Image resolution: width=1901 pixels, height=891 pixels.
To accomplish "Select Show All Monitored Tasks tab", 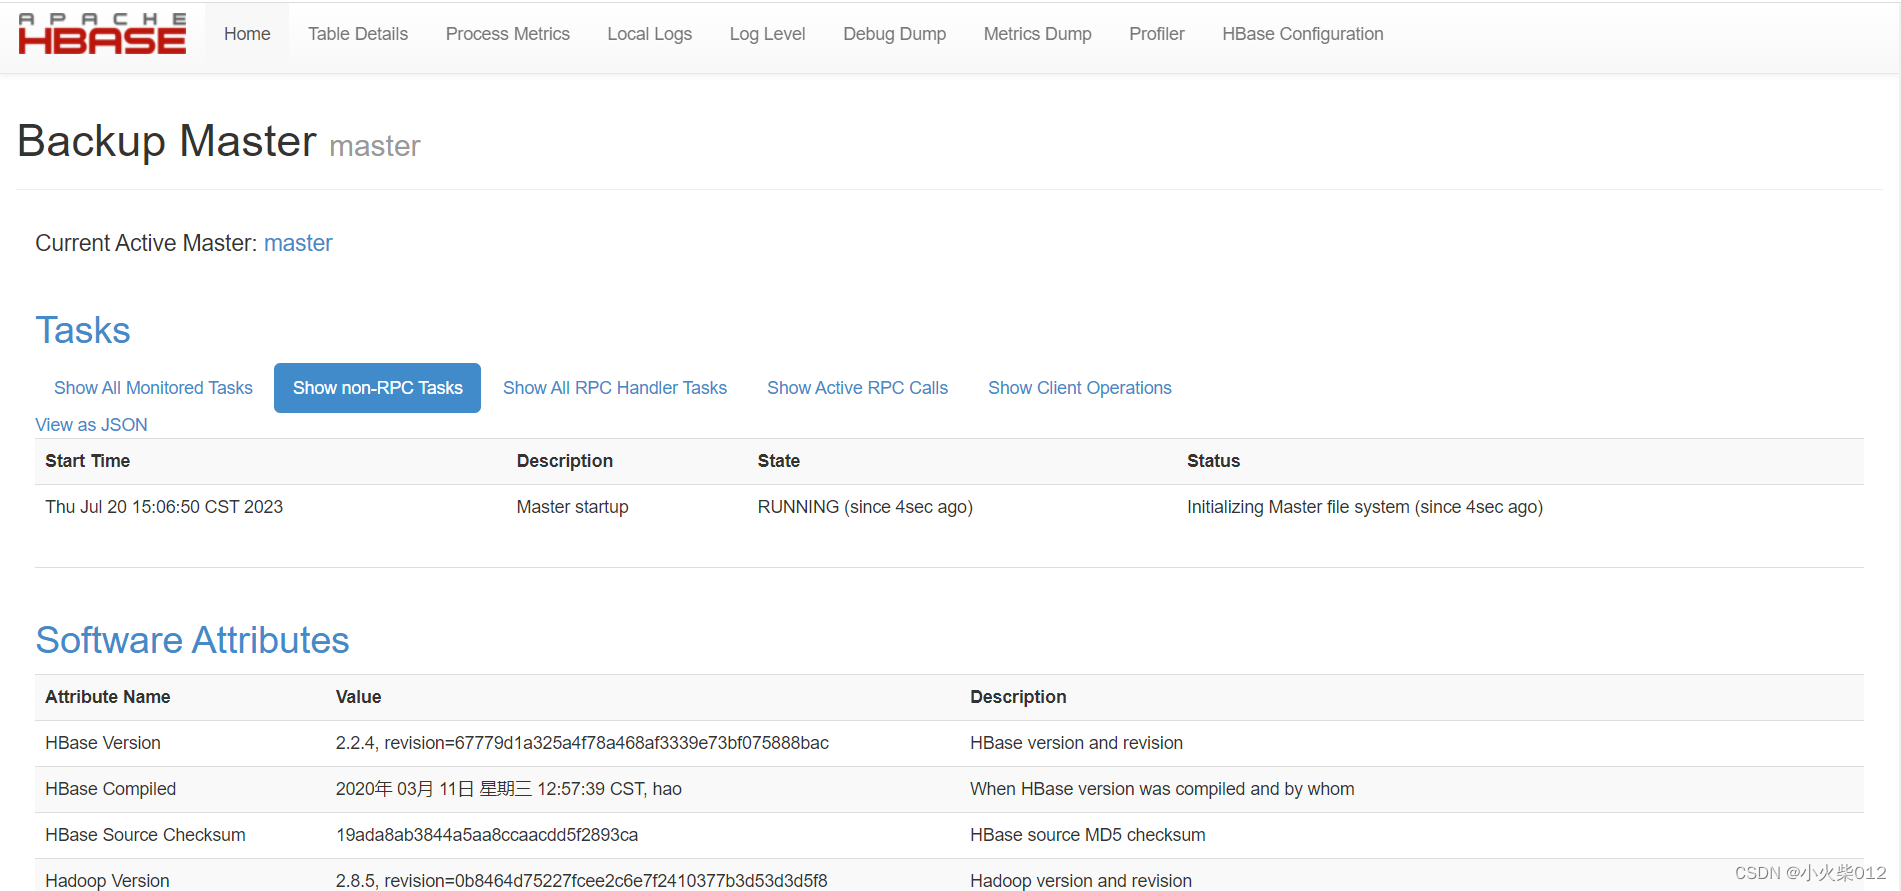I will coord(153,388).
